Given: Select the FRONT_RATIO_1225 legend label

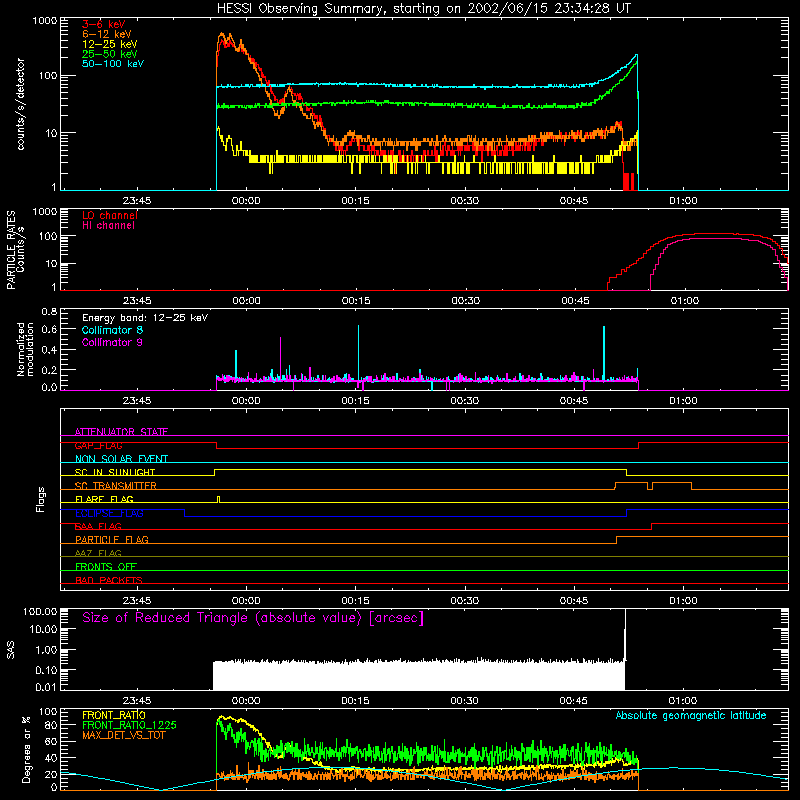Looking at the screenshot, I should [x=129, y=725].
